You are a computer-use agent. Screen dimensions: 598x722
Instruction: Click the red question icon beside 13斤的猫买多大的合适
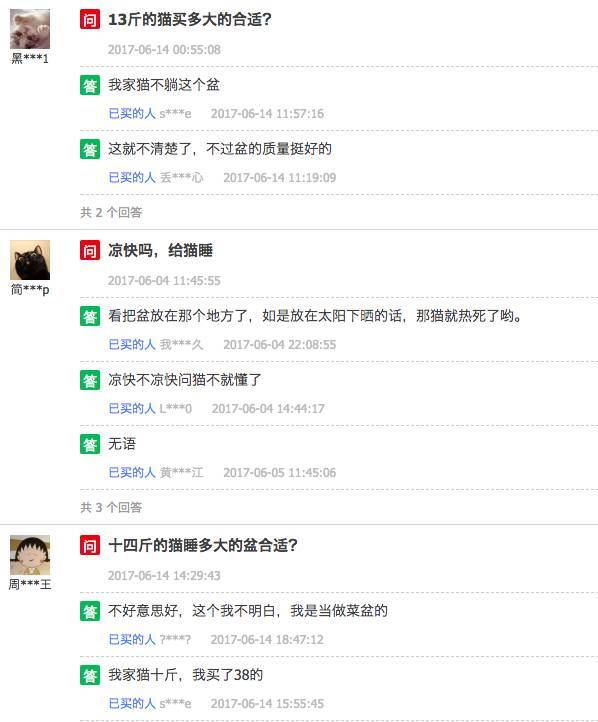90,19
